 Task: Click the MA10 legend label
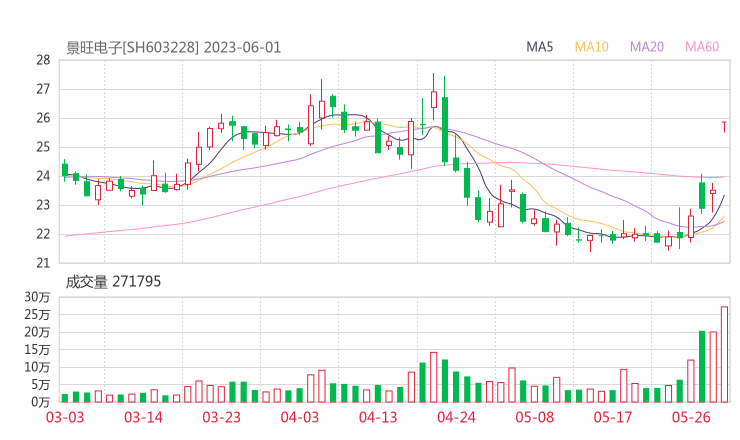591,47
